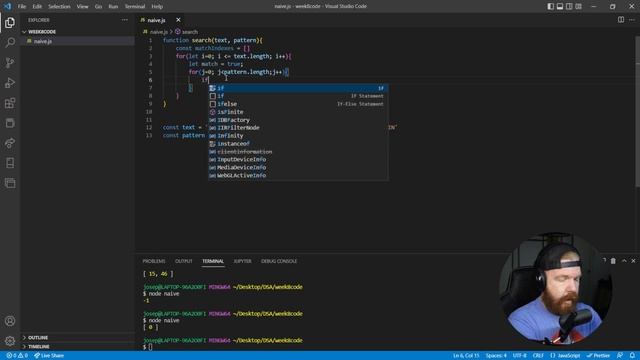The image size is (640, 360).
Task: Select the WebGLActiveInfo suggestion
Action: (298, 176)
